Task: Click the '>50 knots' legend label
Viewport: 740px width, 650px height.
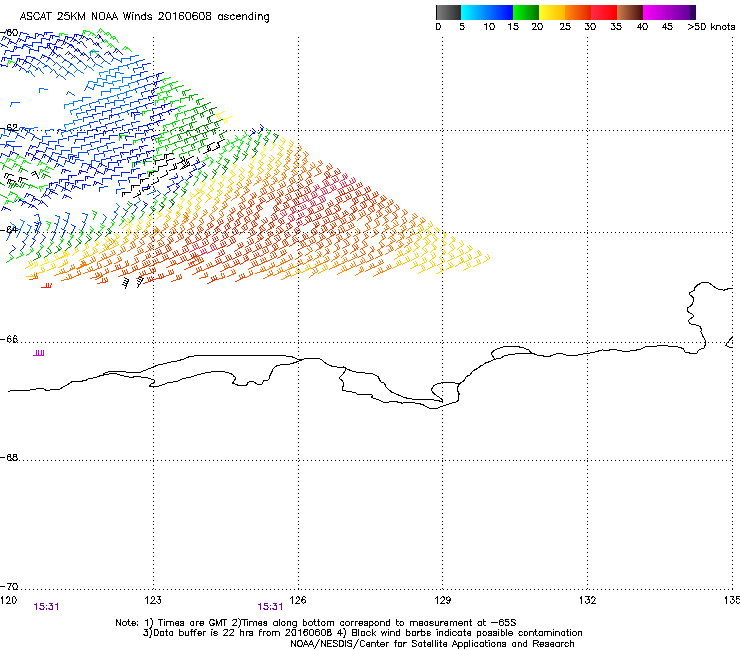Action: 711,27
